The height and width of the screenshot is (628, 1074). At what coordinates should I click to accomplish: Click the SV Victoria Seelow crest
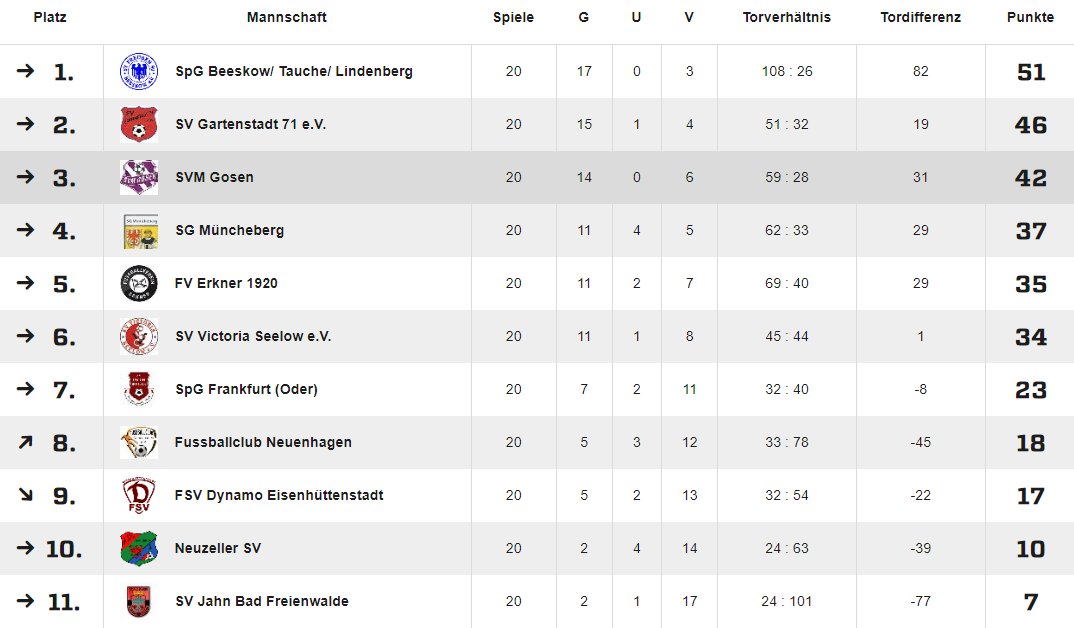tap(139, 336)
